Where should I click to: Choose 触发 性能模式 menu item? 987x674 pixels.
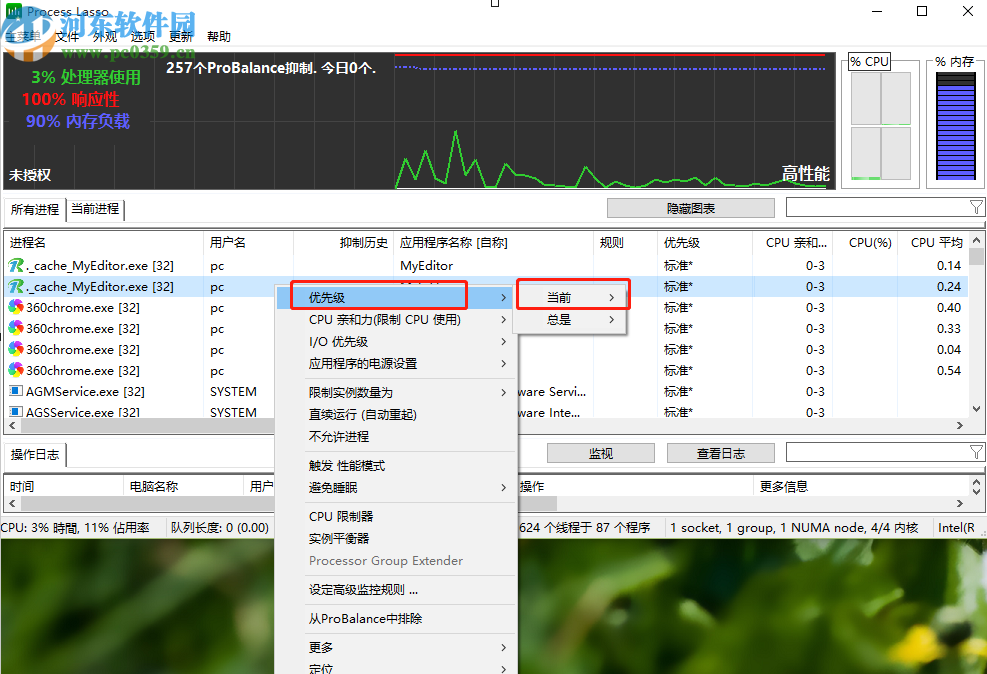coord(397,465)
